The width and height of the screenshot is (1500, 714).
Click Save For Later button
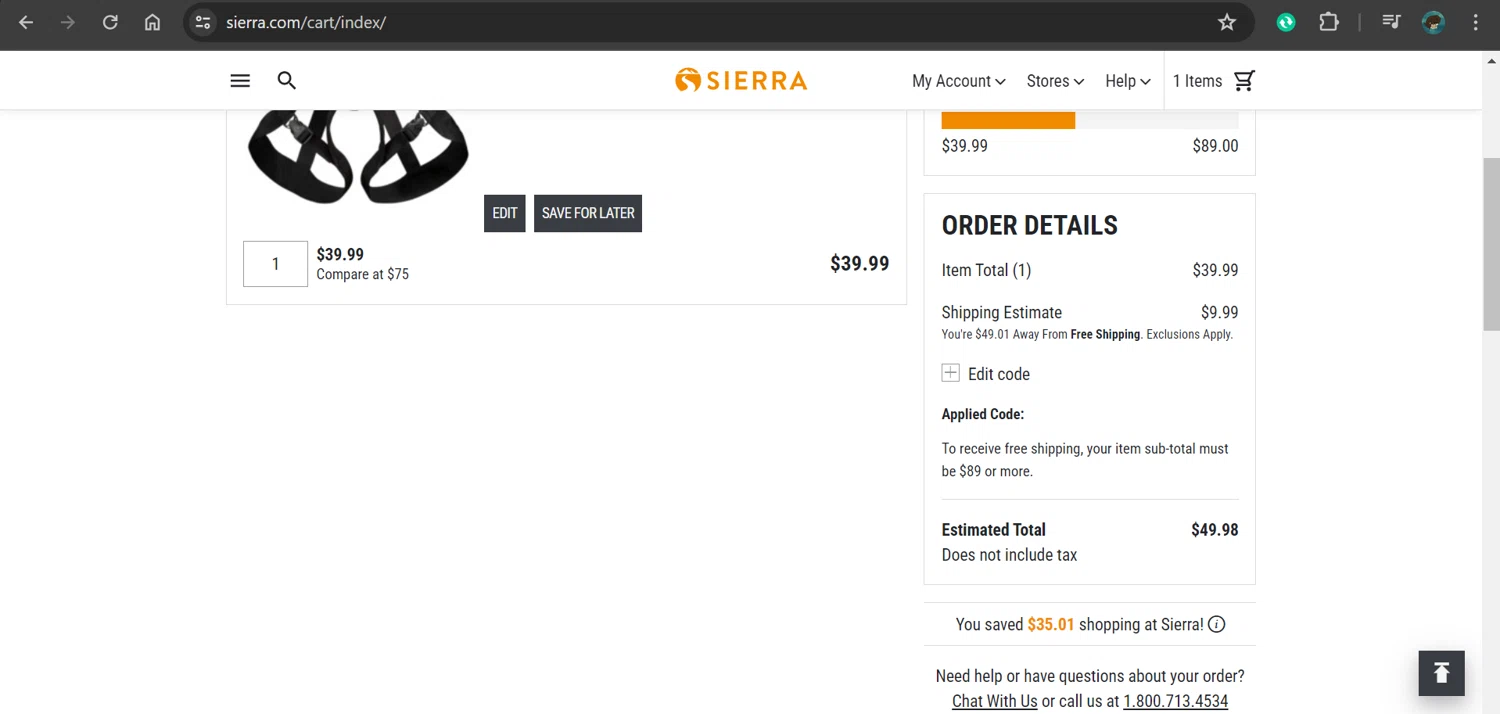pyautogui.click(x=588, y=213)
